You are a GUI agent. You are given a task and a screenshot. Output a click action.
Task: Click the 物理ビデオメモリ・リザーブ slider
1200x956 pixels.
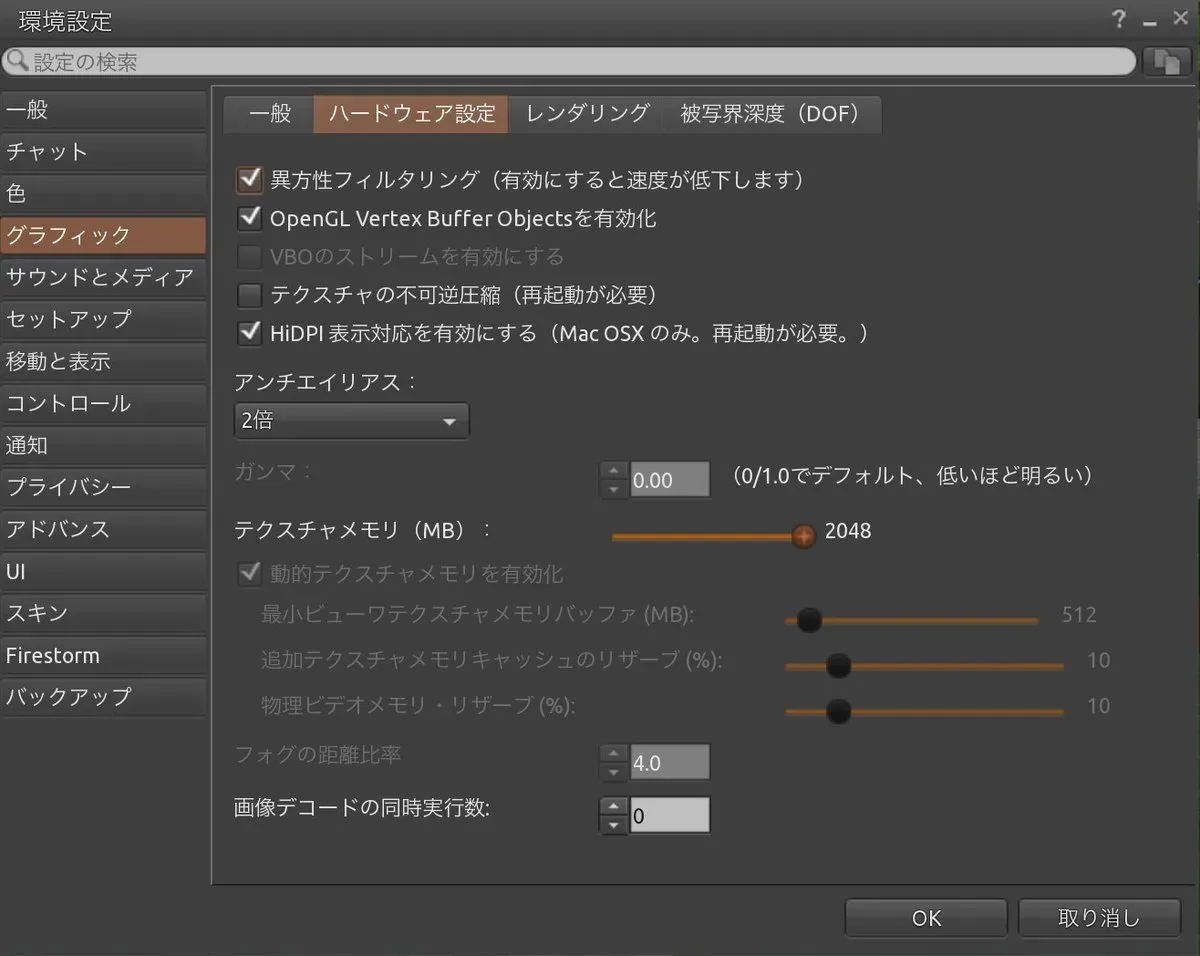[x=925, y=711]
